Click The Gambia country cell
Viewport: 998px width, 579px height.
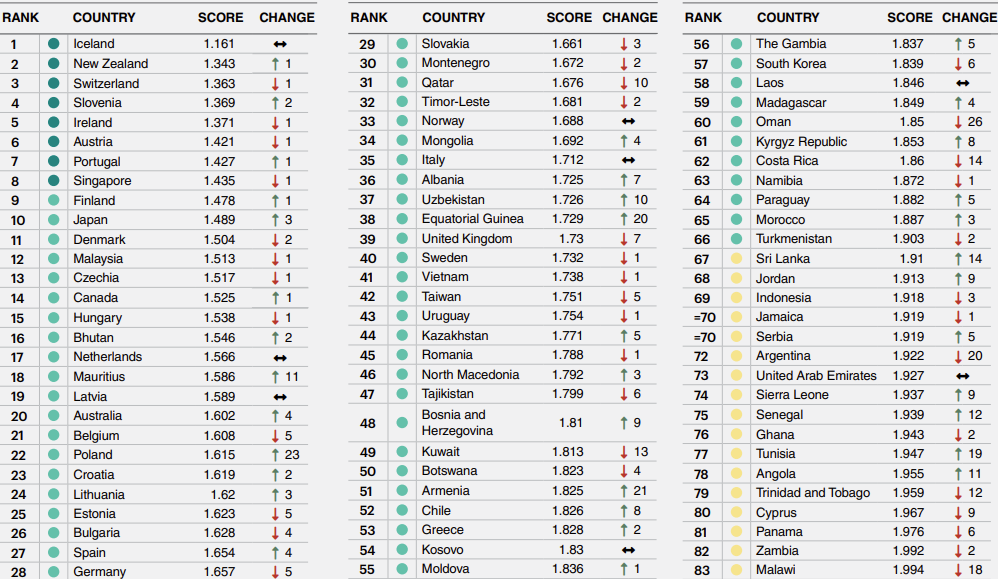(x=791, y=44)
